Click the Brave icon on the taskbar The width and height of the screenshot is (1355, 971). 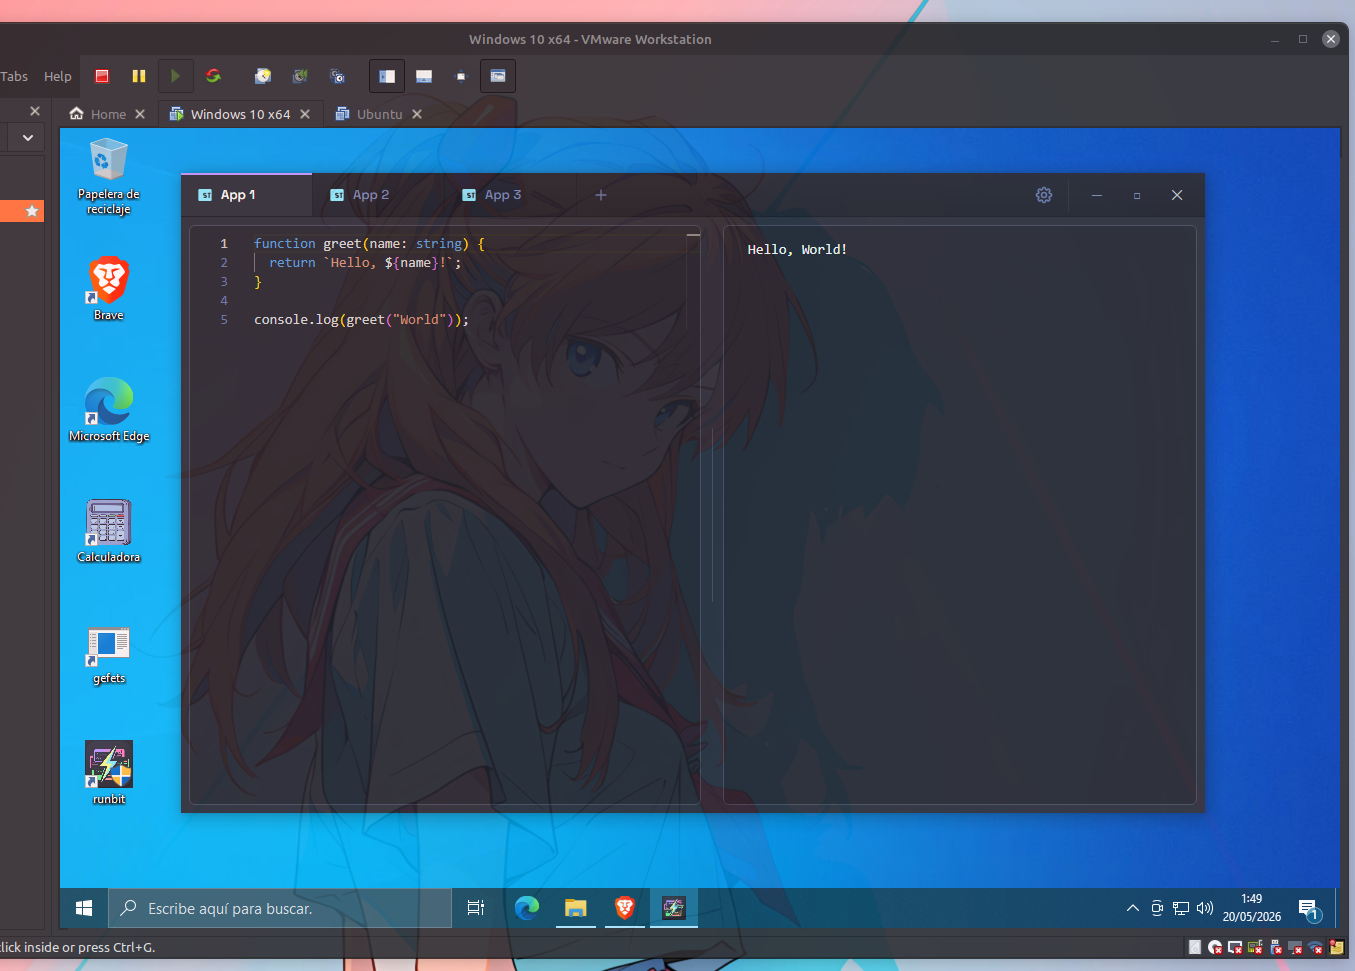click(x=625, y=908)
